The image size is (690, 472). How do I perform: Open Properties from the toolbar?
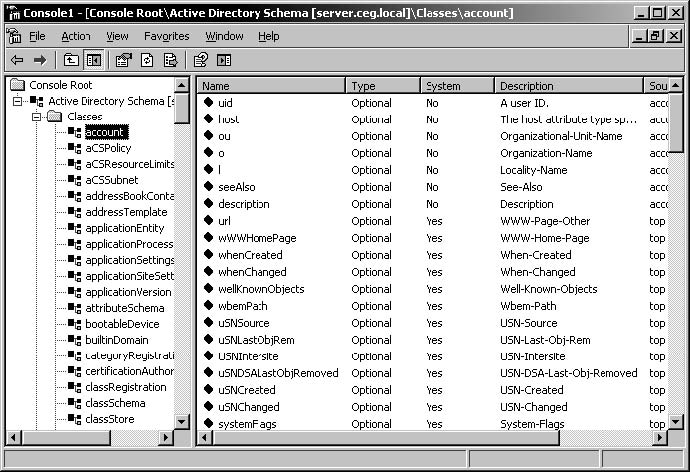click(124, 60)
